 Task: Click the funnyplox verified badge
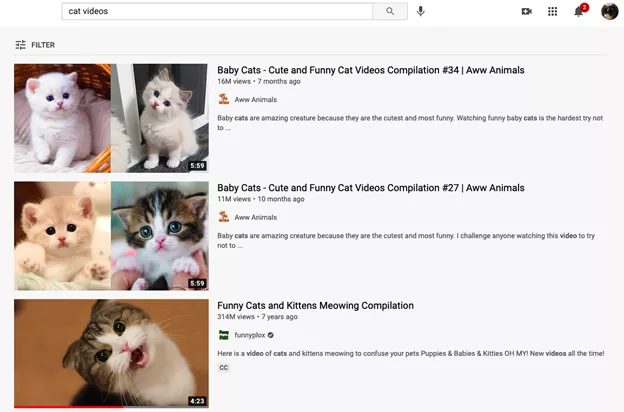point(271,335)
